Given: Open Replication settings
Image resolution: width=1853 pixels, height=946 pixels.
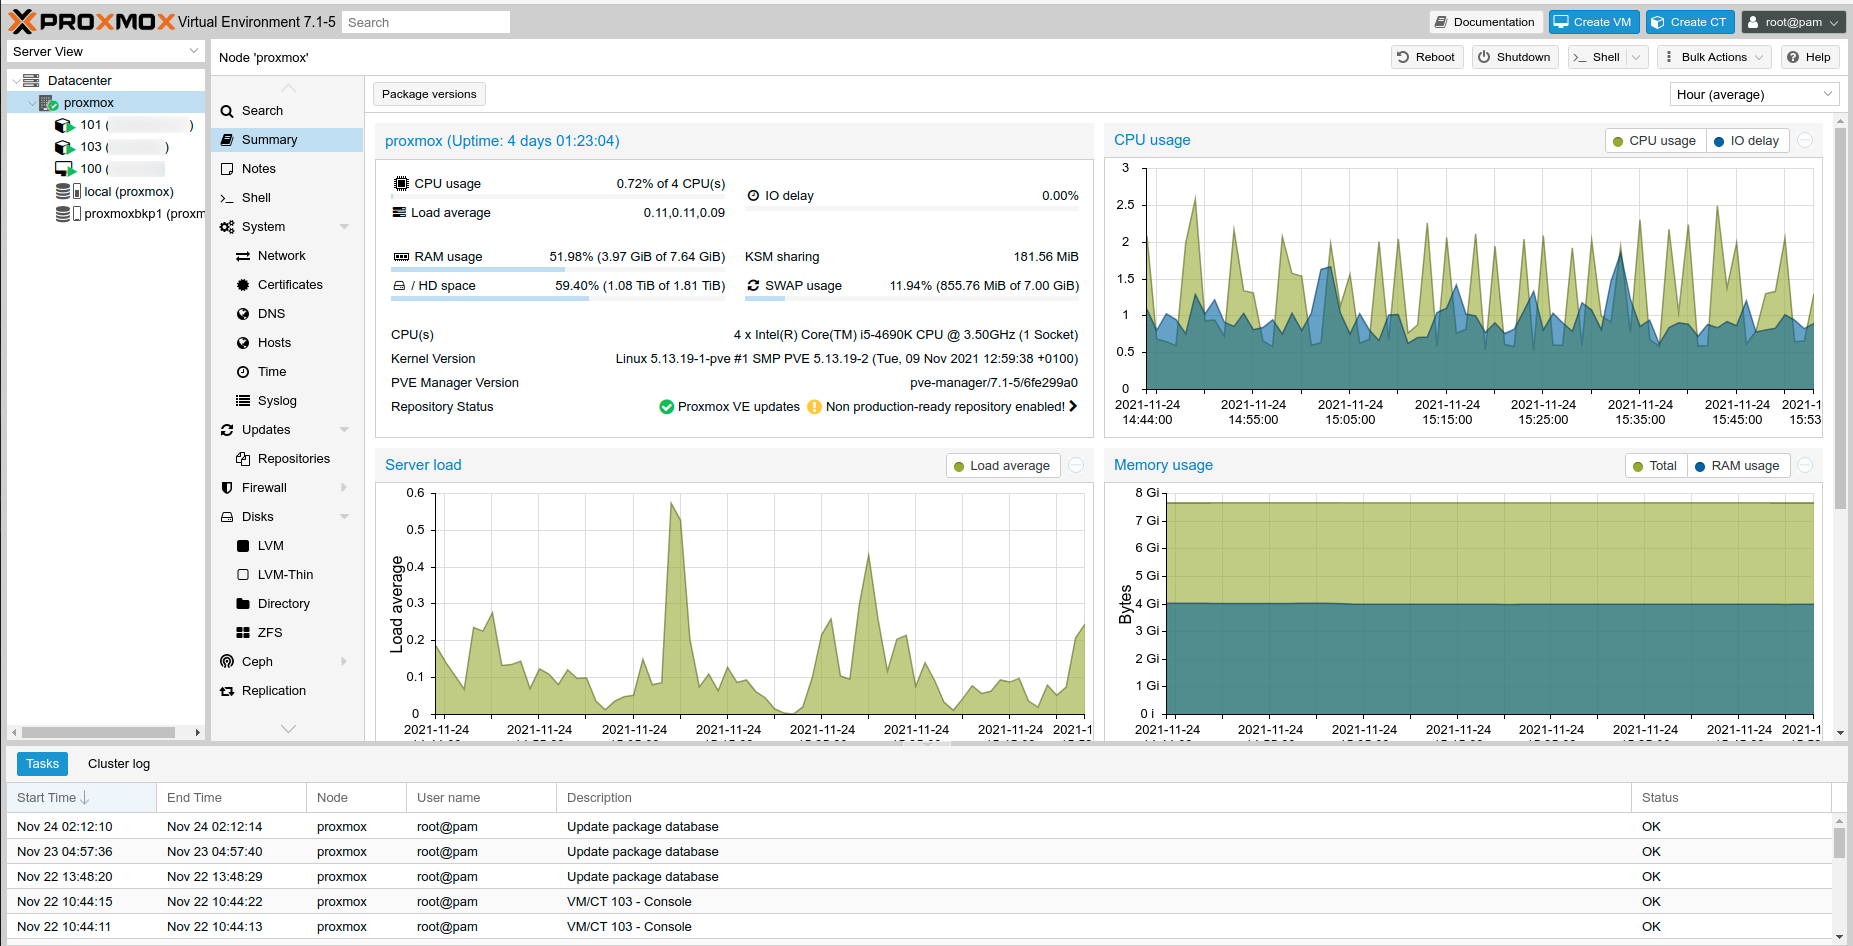Looking at the screenshot, I should coord(288,691).
